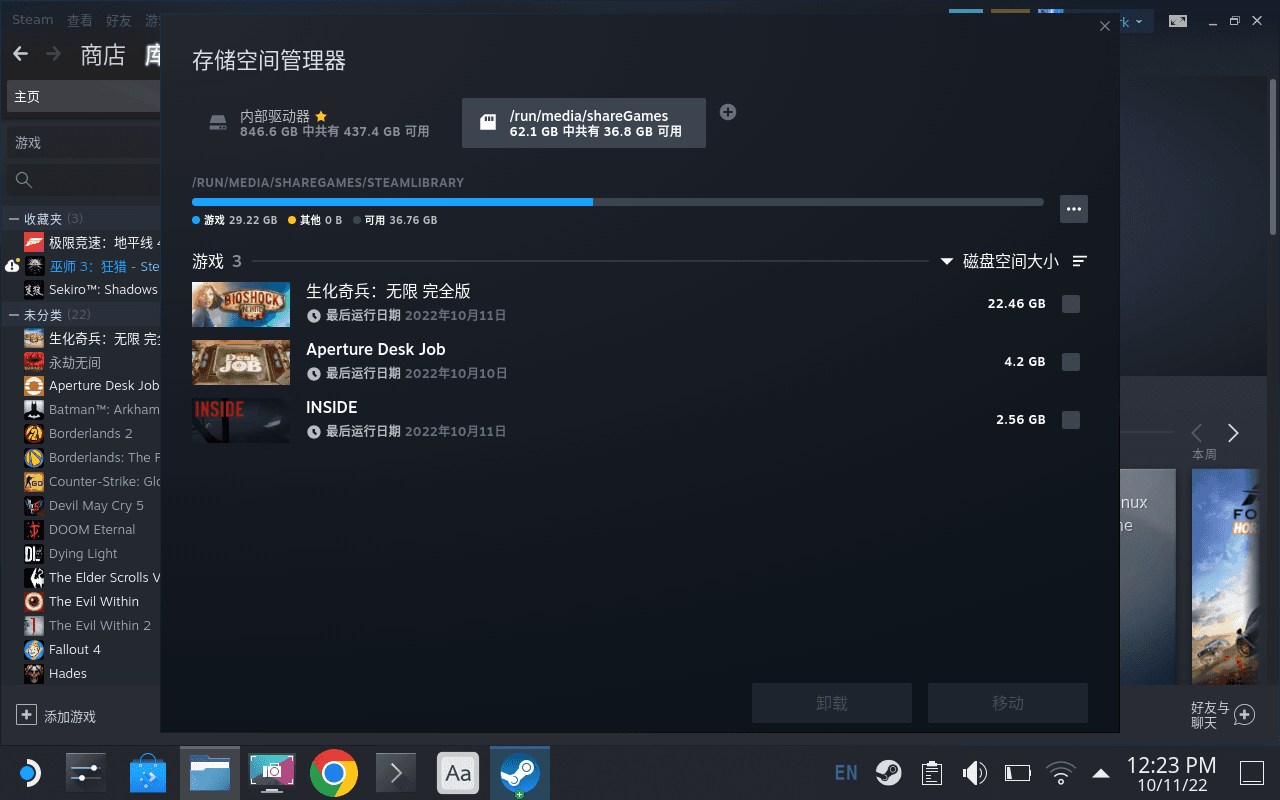
Task: Open the Steam system tray icon
Action: coord(888,772)
